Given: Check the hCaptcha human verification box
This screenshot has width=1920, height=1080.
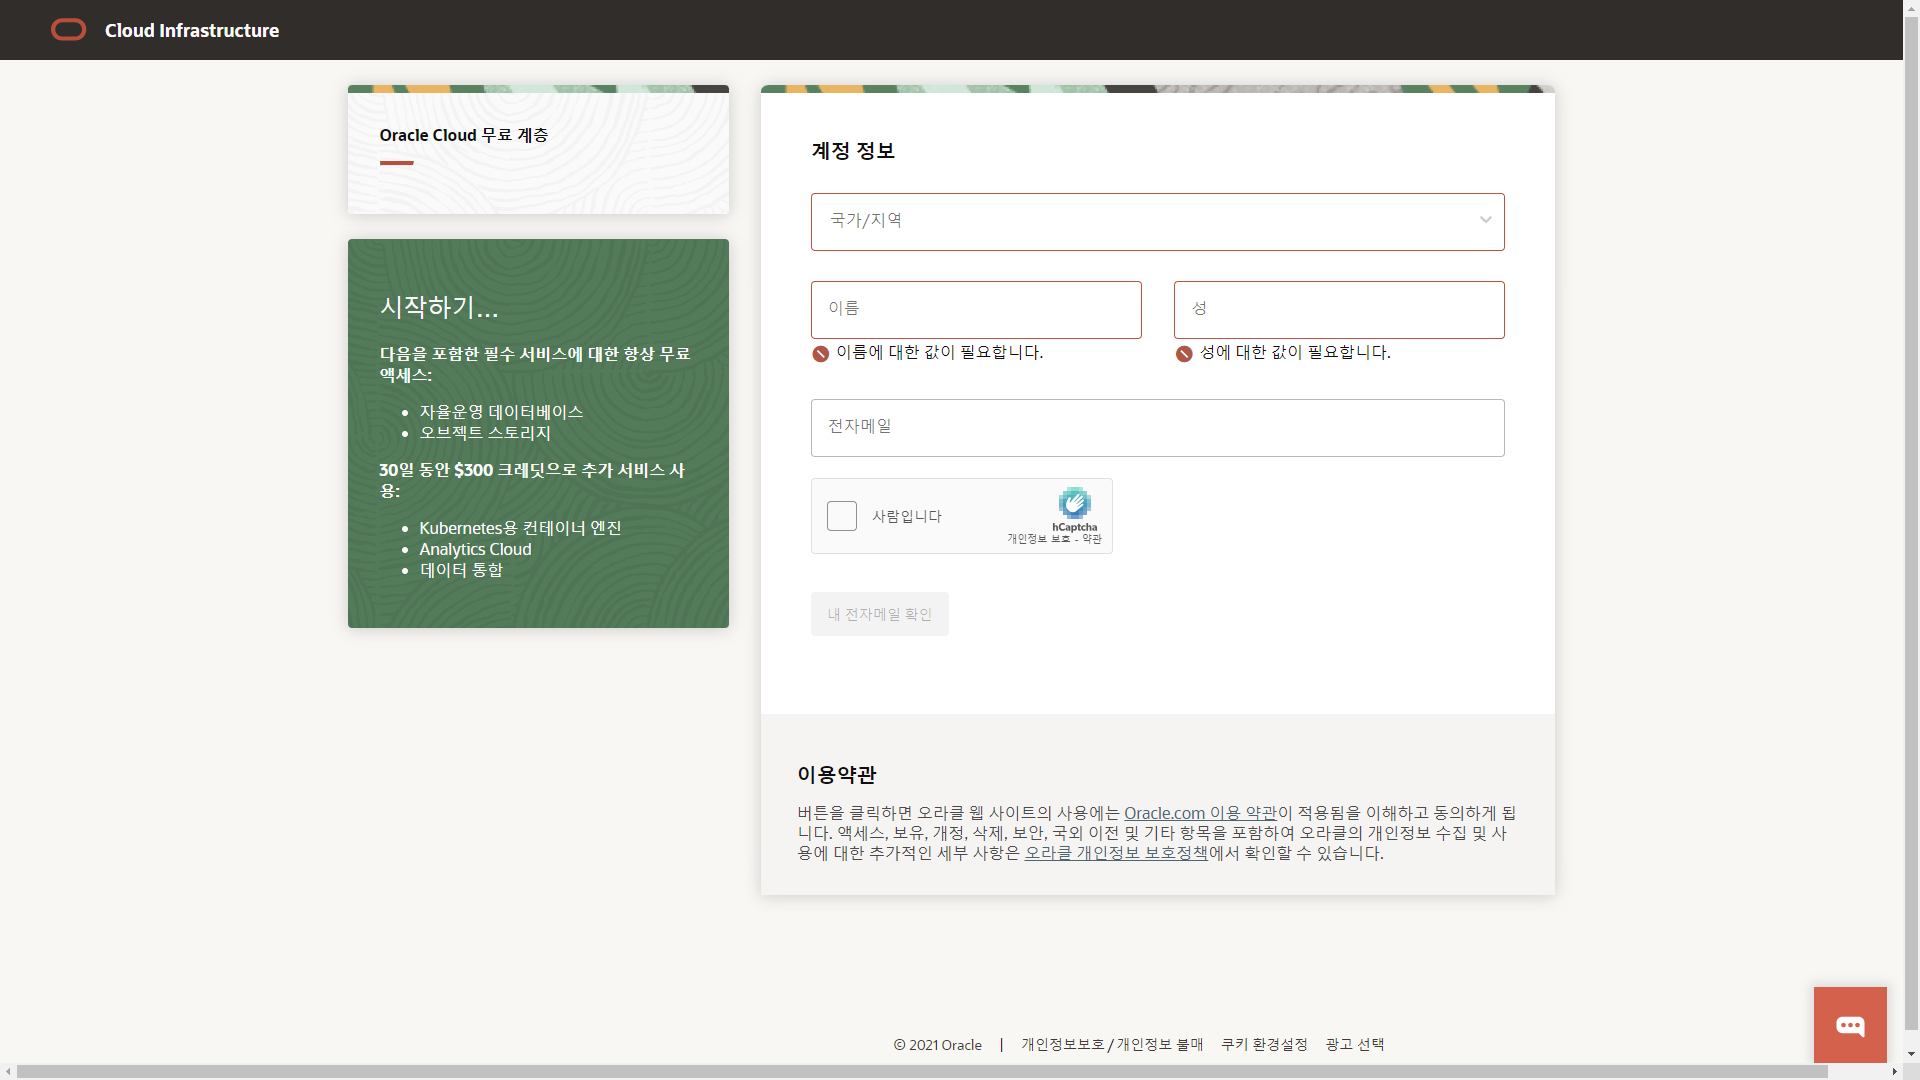Looking at the screenshot, I should tap(842, 516).
